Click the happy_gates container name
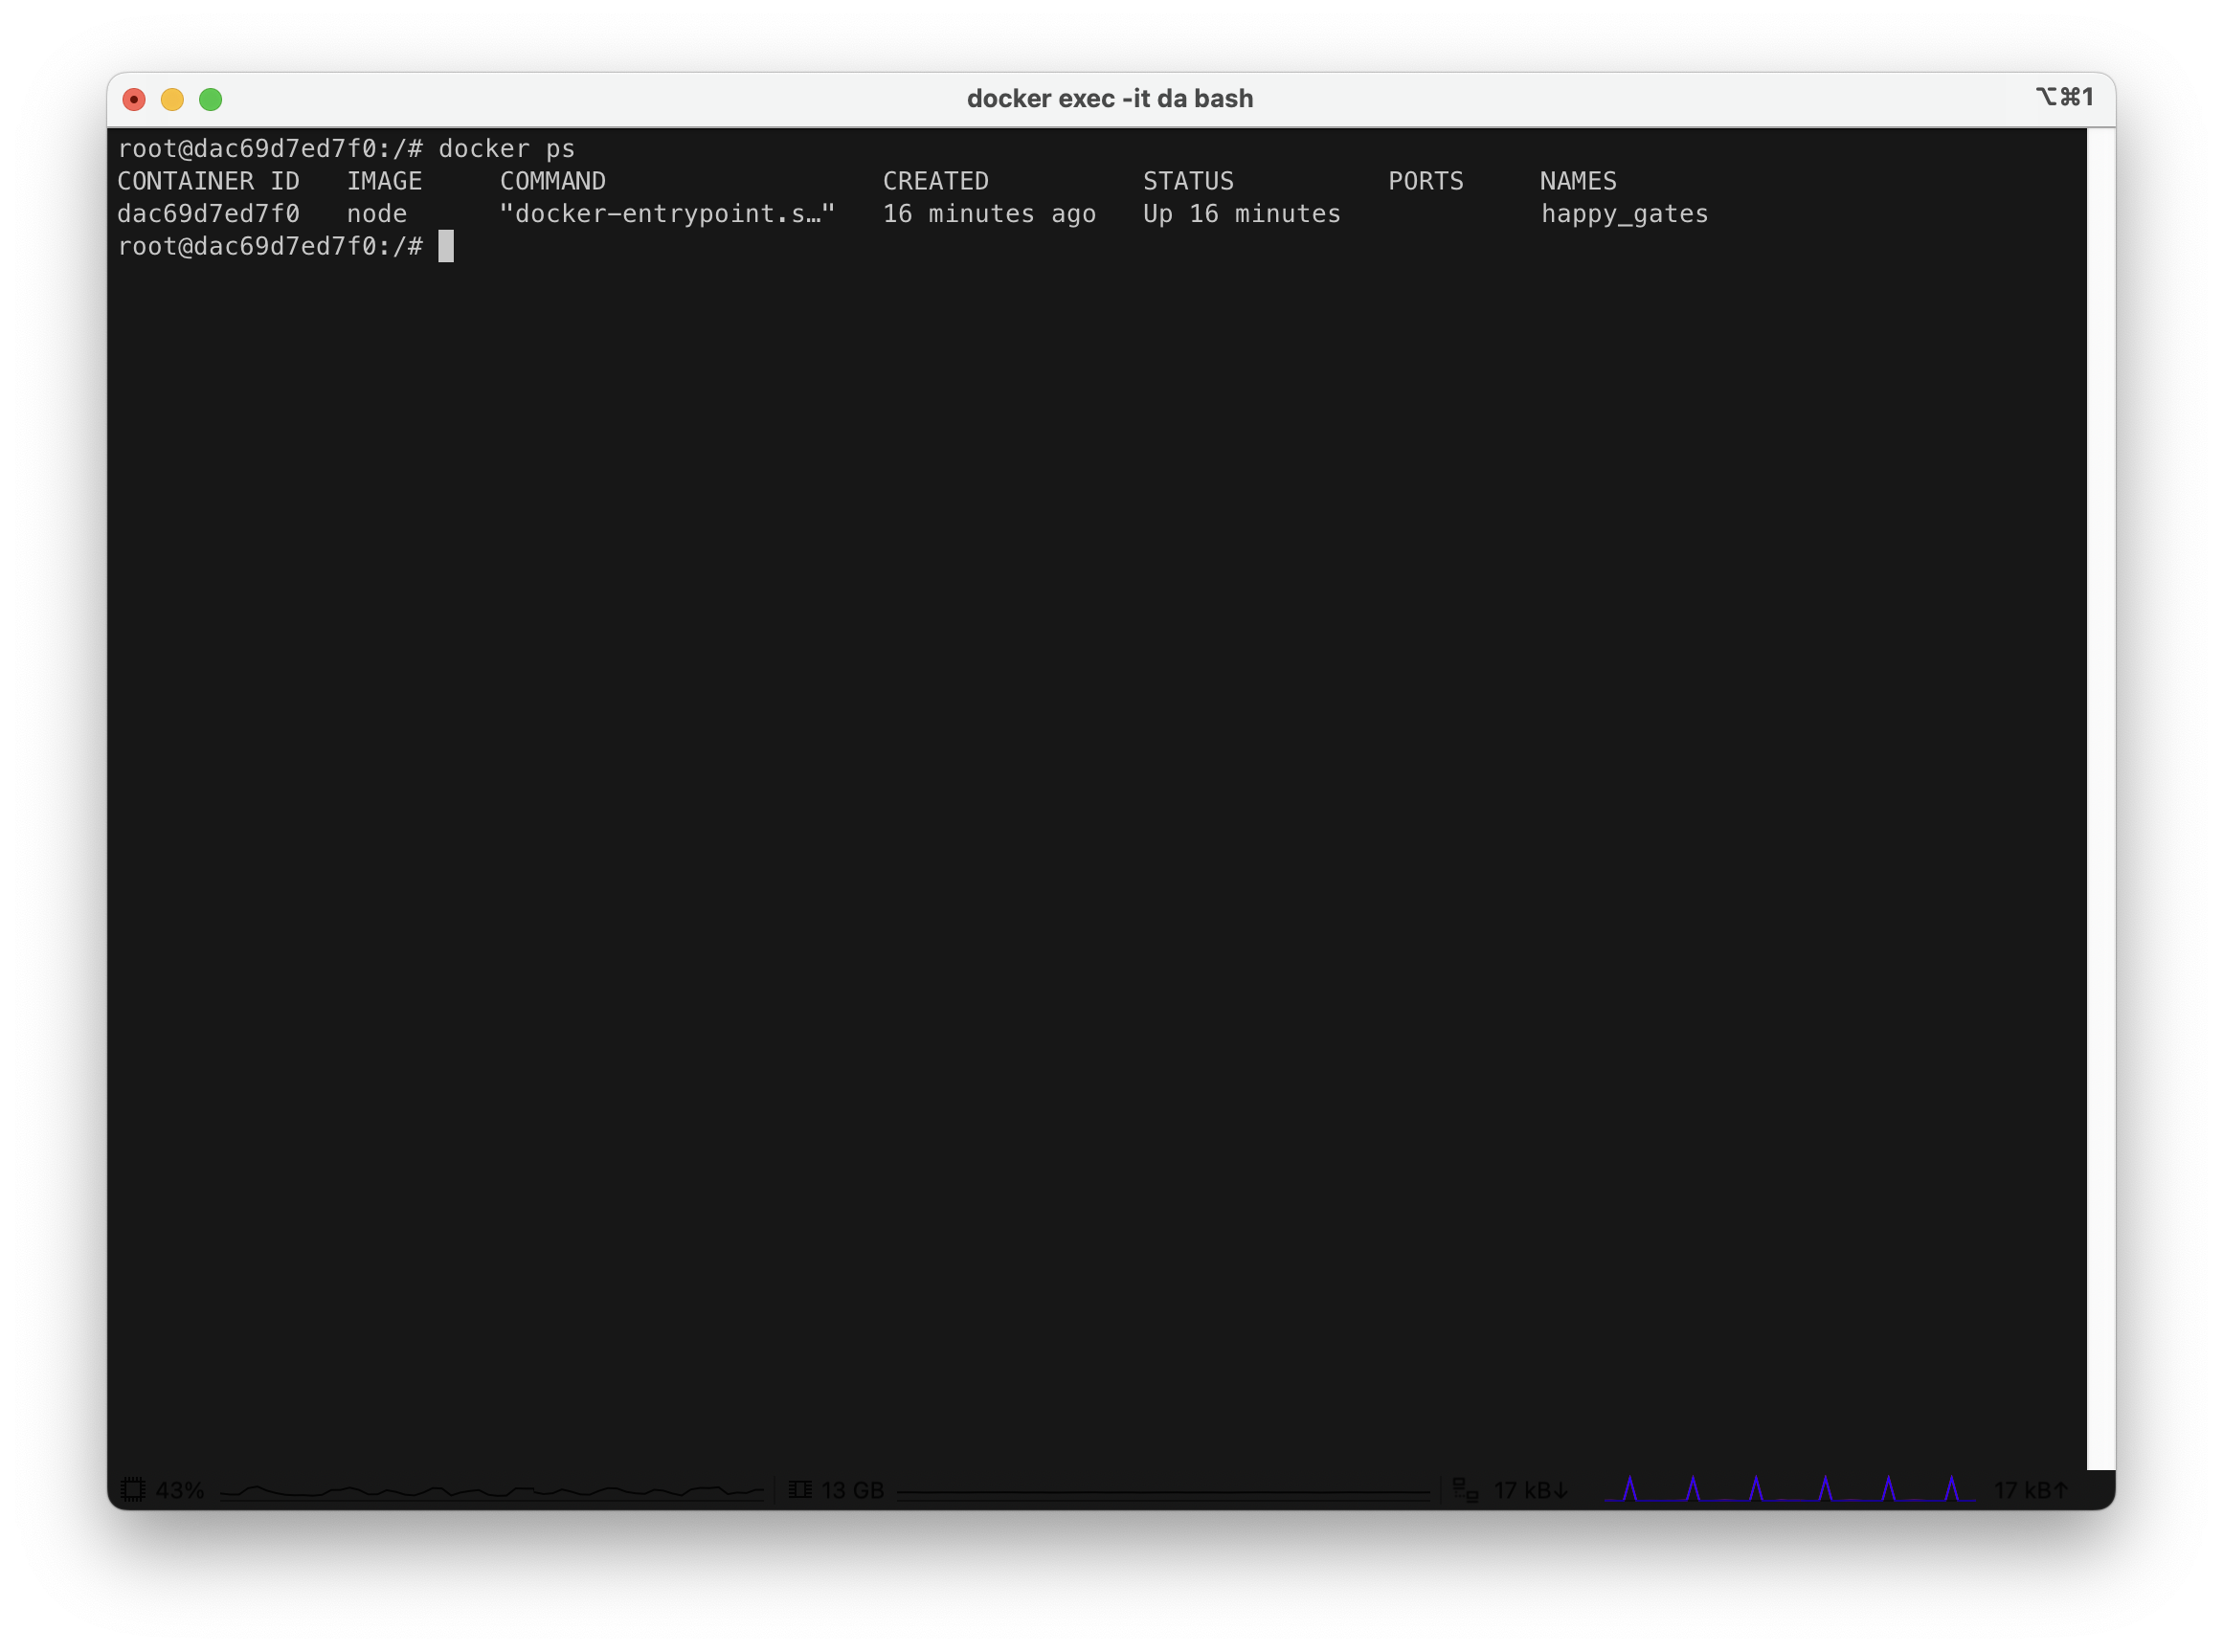Image resolution: width=2223 pixels, height=1652 pixels. point(1624,214)
